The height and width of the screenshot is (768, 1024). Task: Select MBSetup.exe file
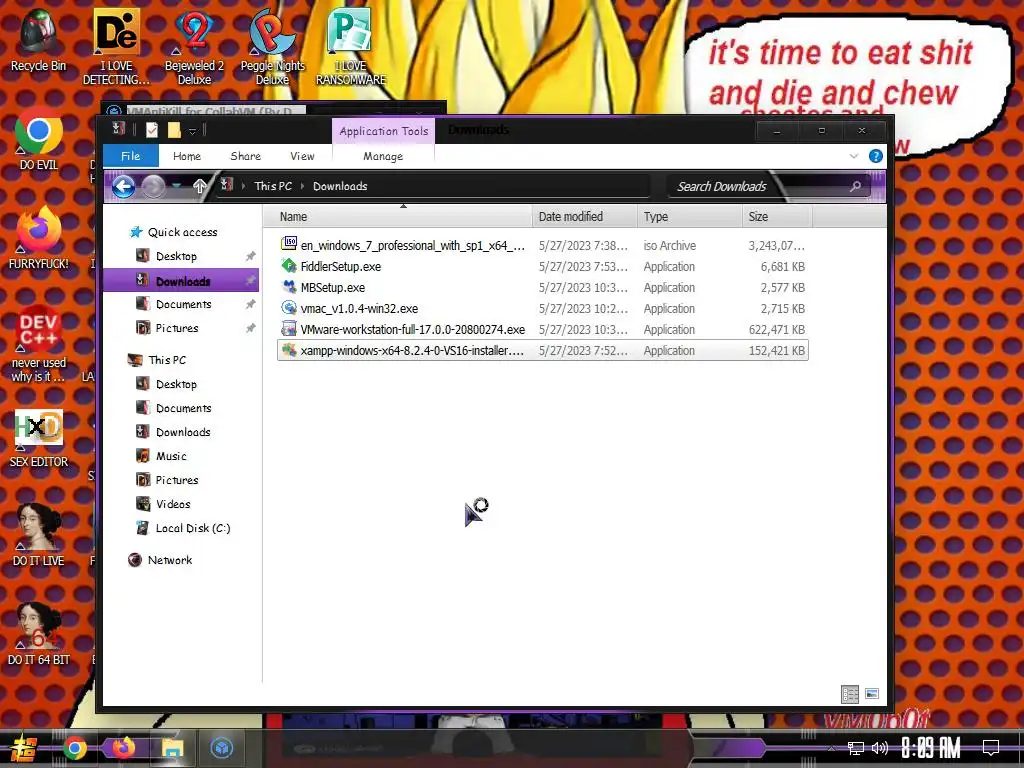543,287
